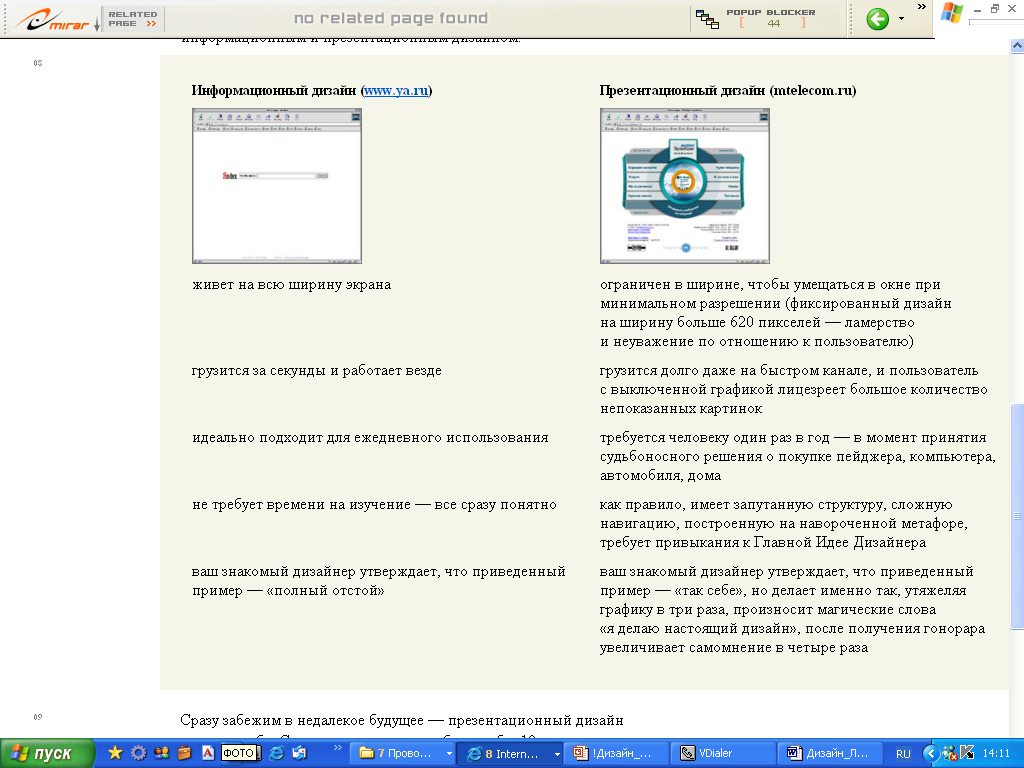The image size is (1024, 768).
Task: Click the Popup Blocker counter 44
Action: (x=773, y=24)
